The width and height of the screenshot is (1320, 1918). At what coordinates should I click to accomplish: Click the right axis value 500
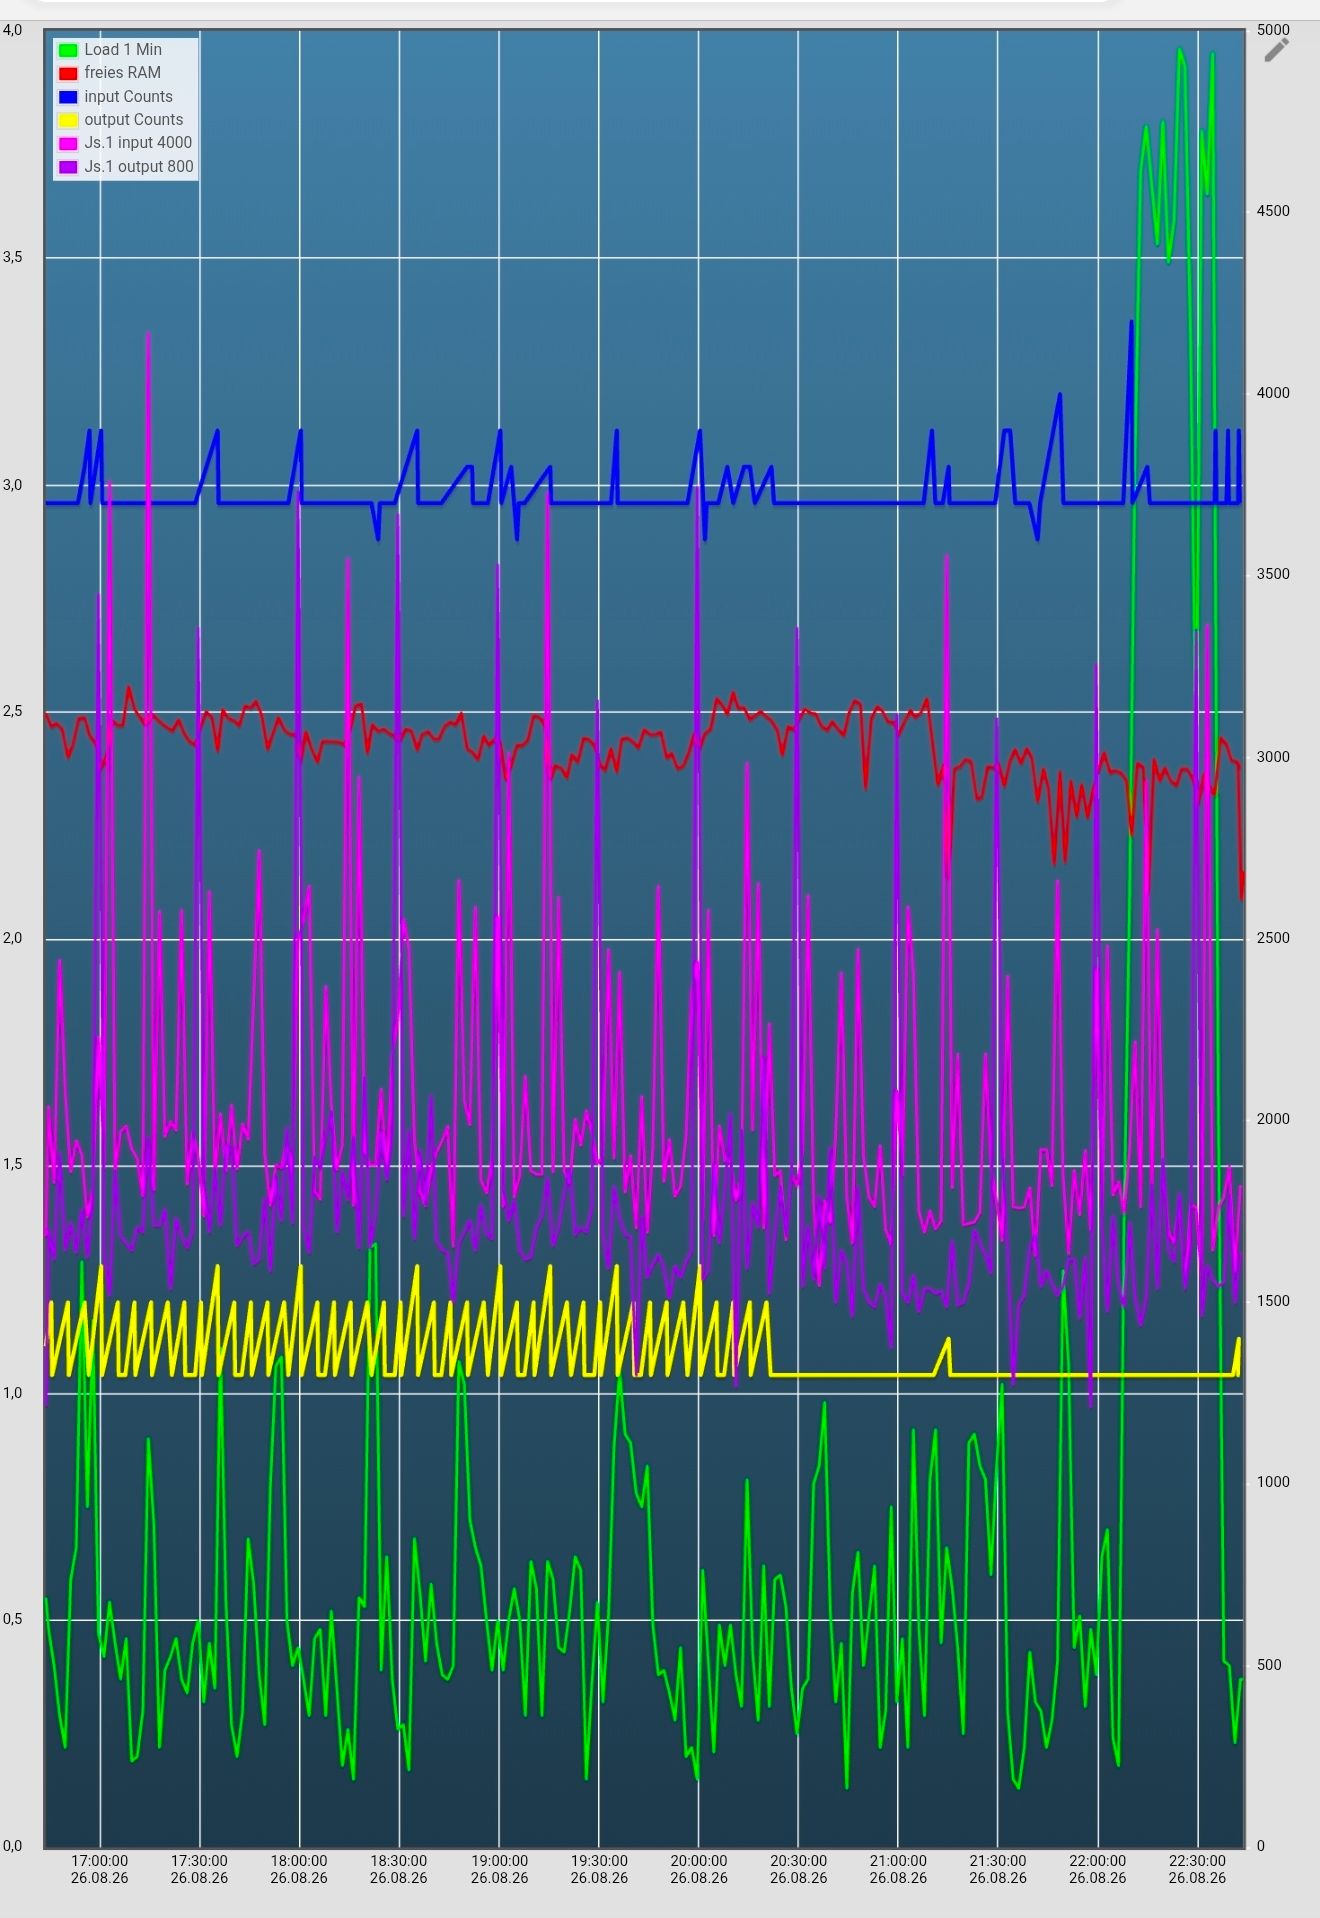pyautogui.click(x=1269, y=1665)
